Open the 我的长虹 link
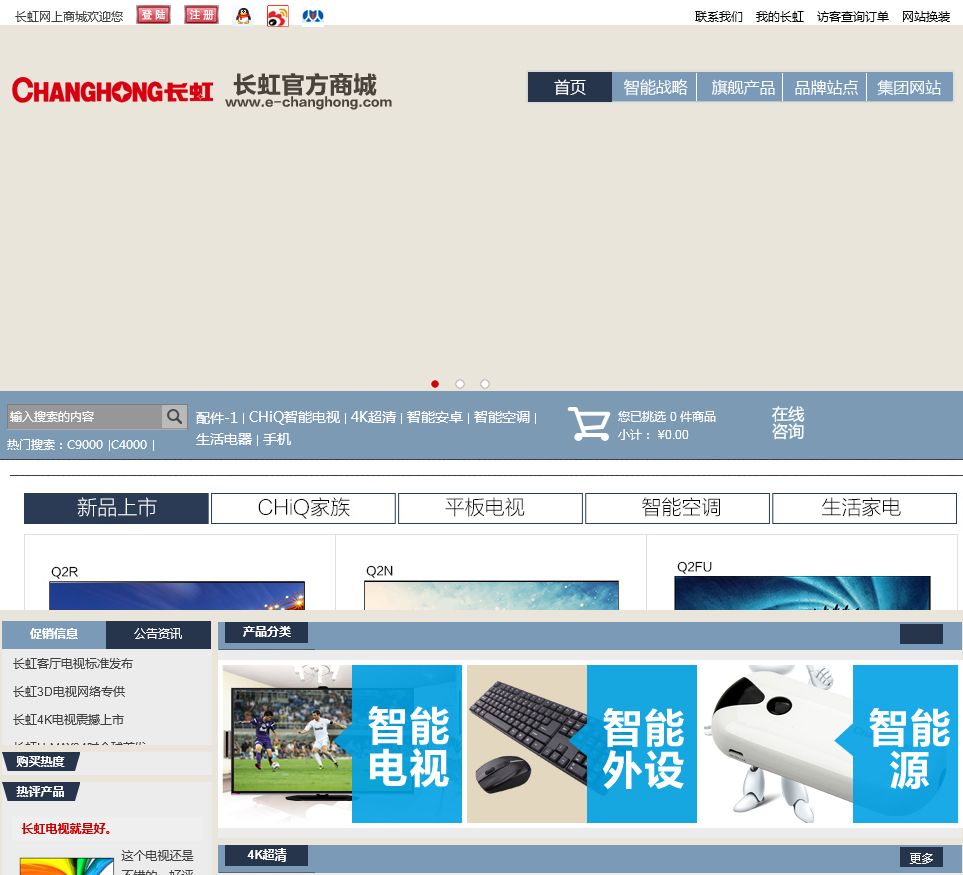The image size is (963, 875). 779,17
